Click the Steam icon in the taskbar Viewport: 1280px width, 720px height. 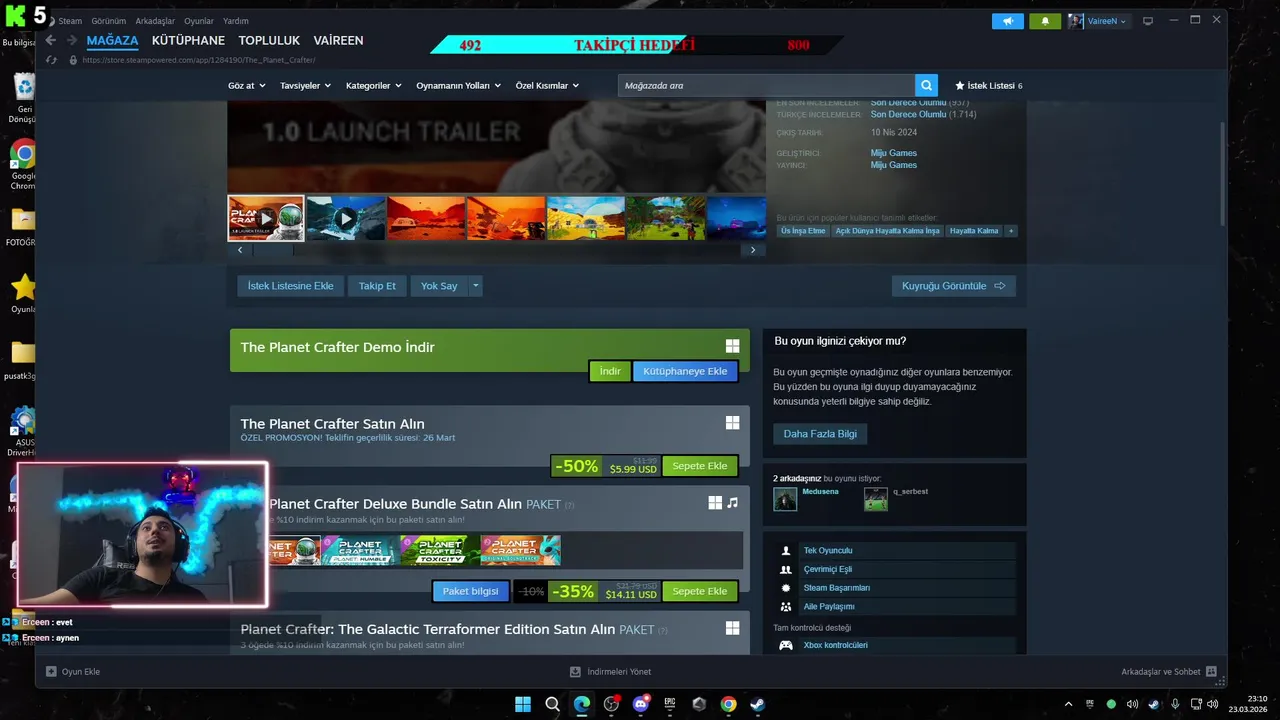coord(758,704)
